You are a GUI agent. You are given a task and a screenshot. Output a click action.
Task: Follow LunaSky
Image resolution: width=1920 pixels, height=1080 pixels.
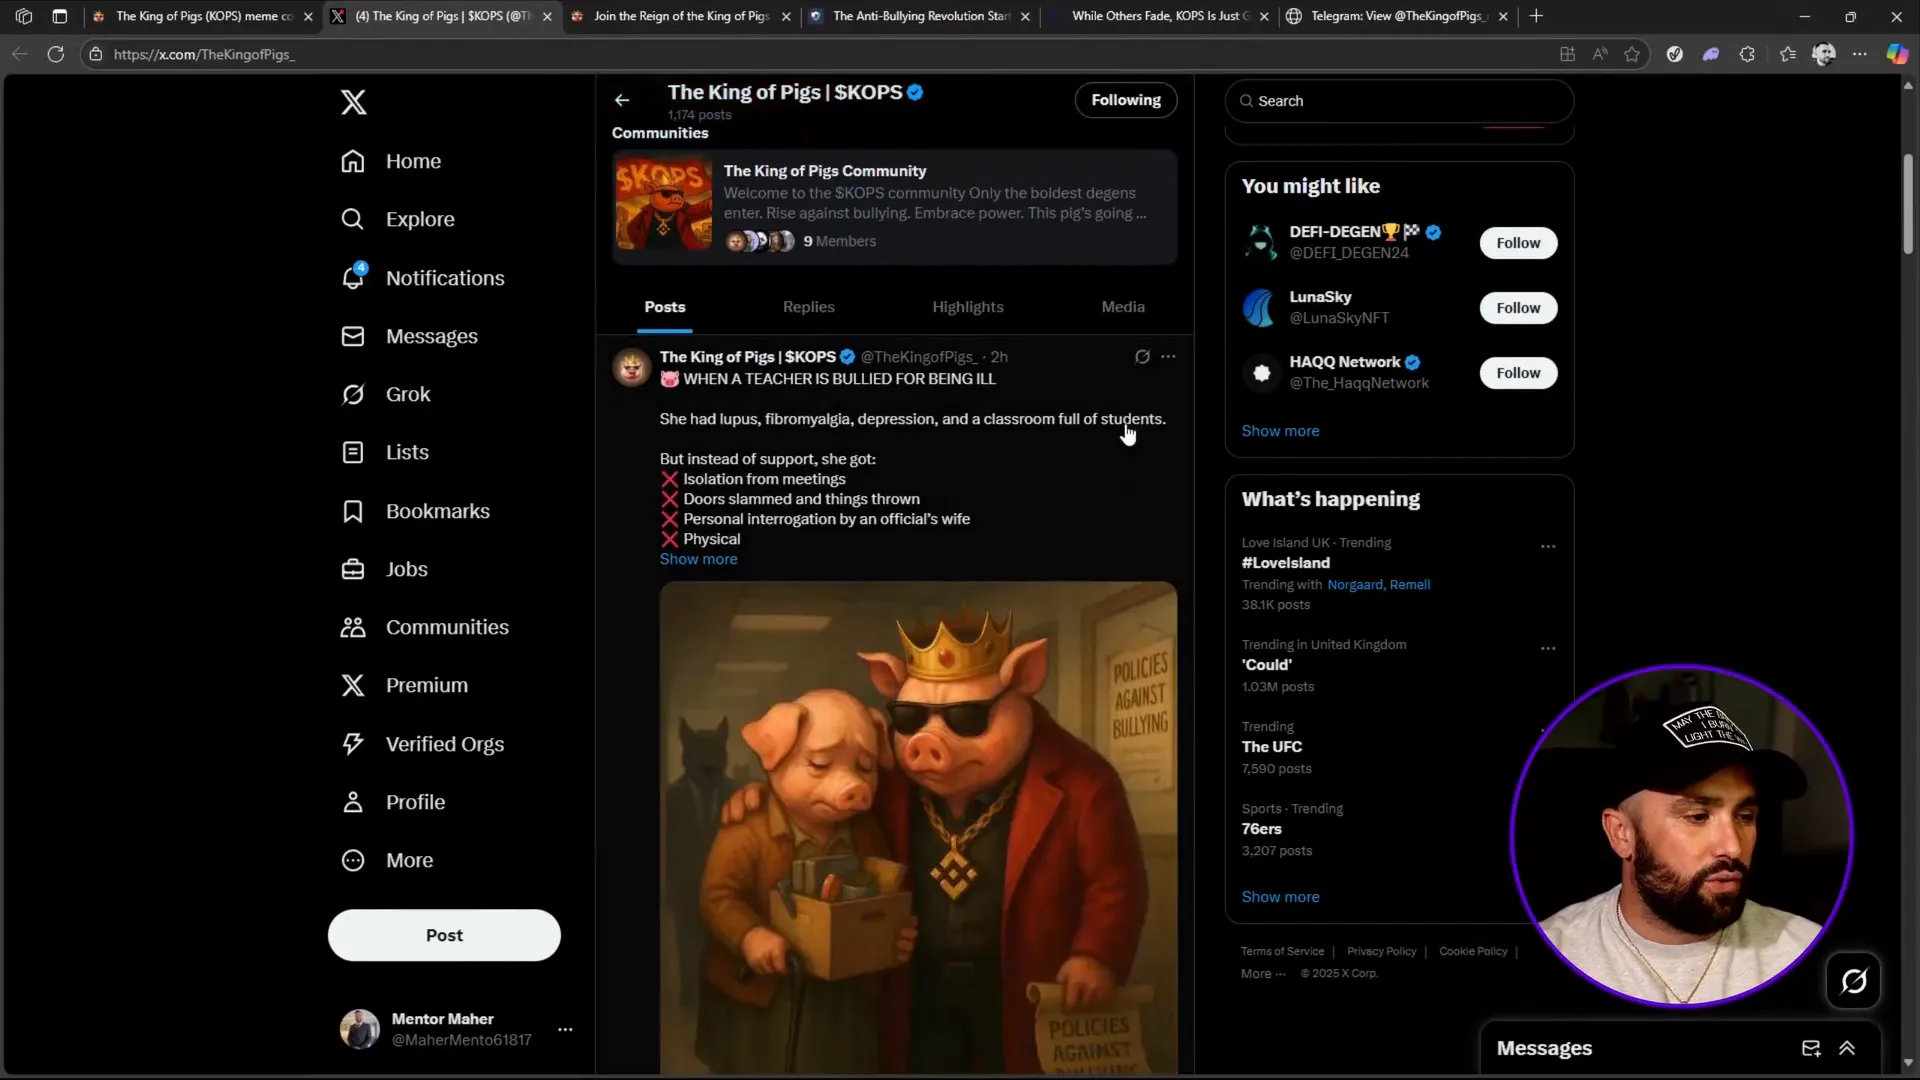tap(1518, 308)
